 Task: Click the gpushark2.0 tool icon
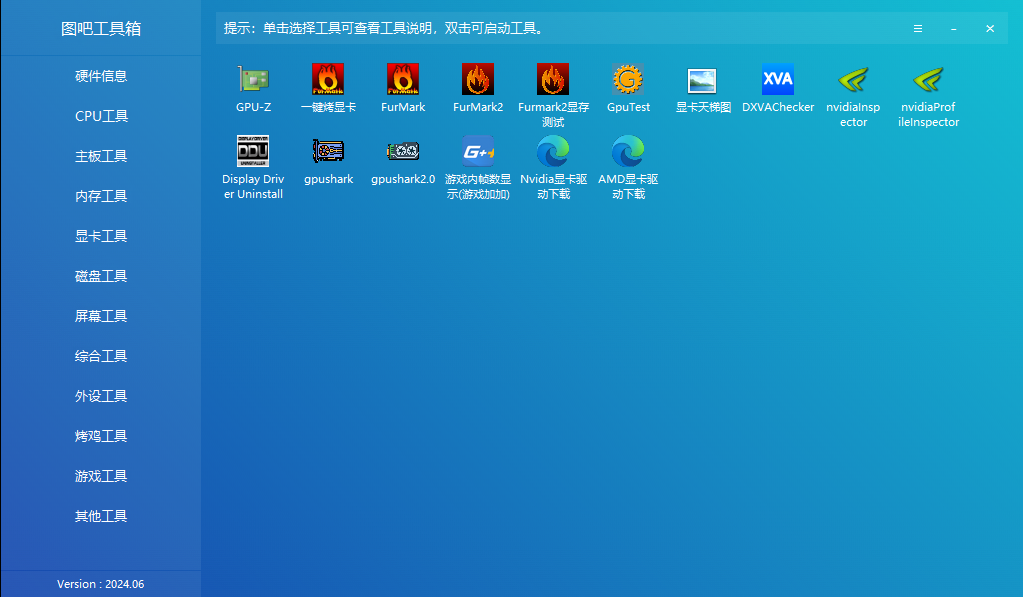pyautogui.click(x=403, y=151)
